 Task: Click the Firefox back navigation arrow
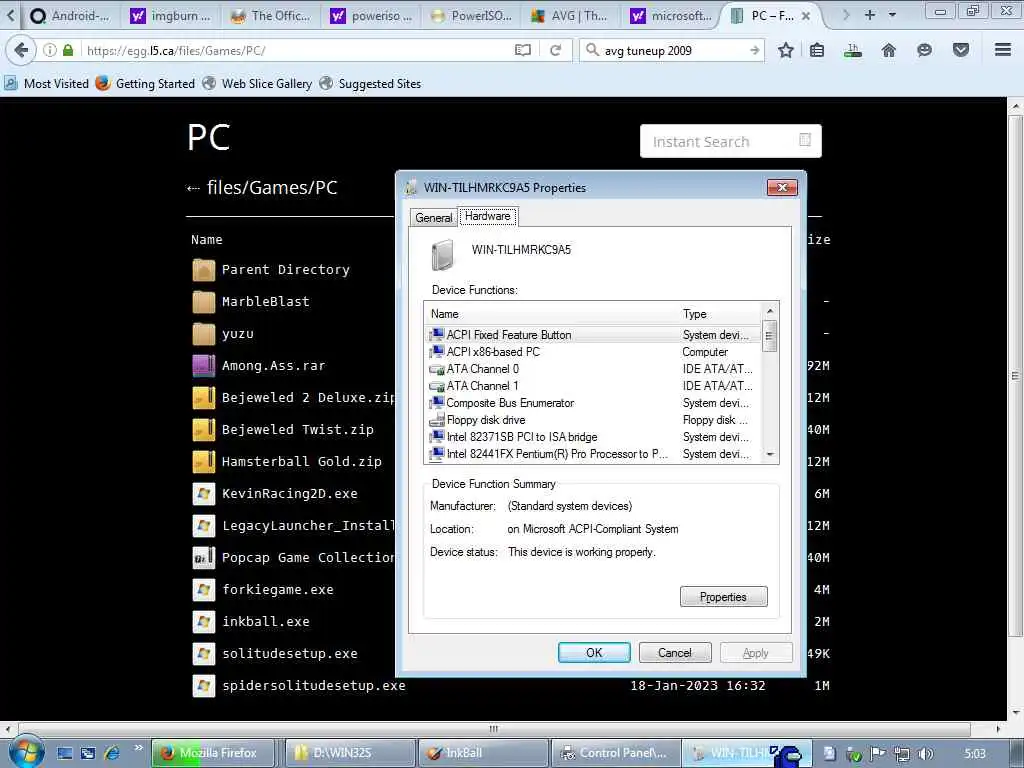[21, 50]
